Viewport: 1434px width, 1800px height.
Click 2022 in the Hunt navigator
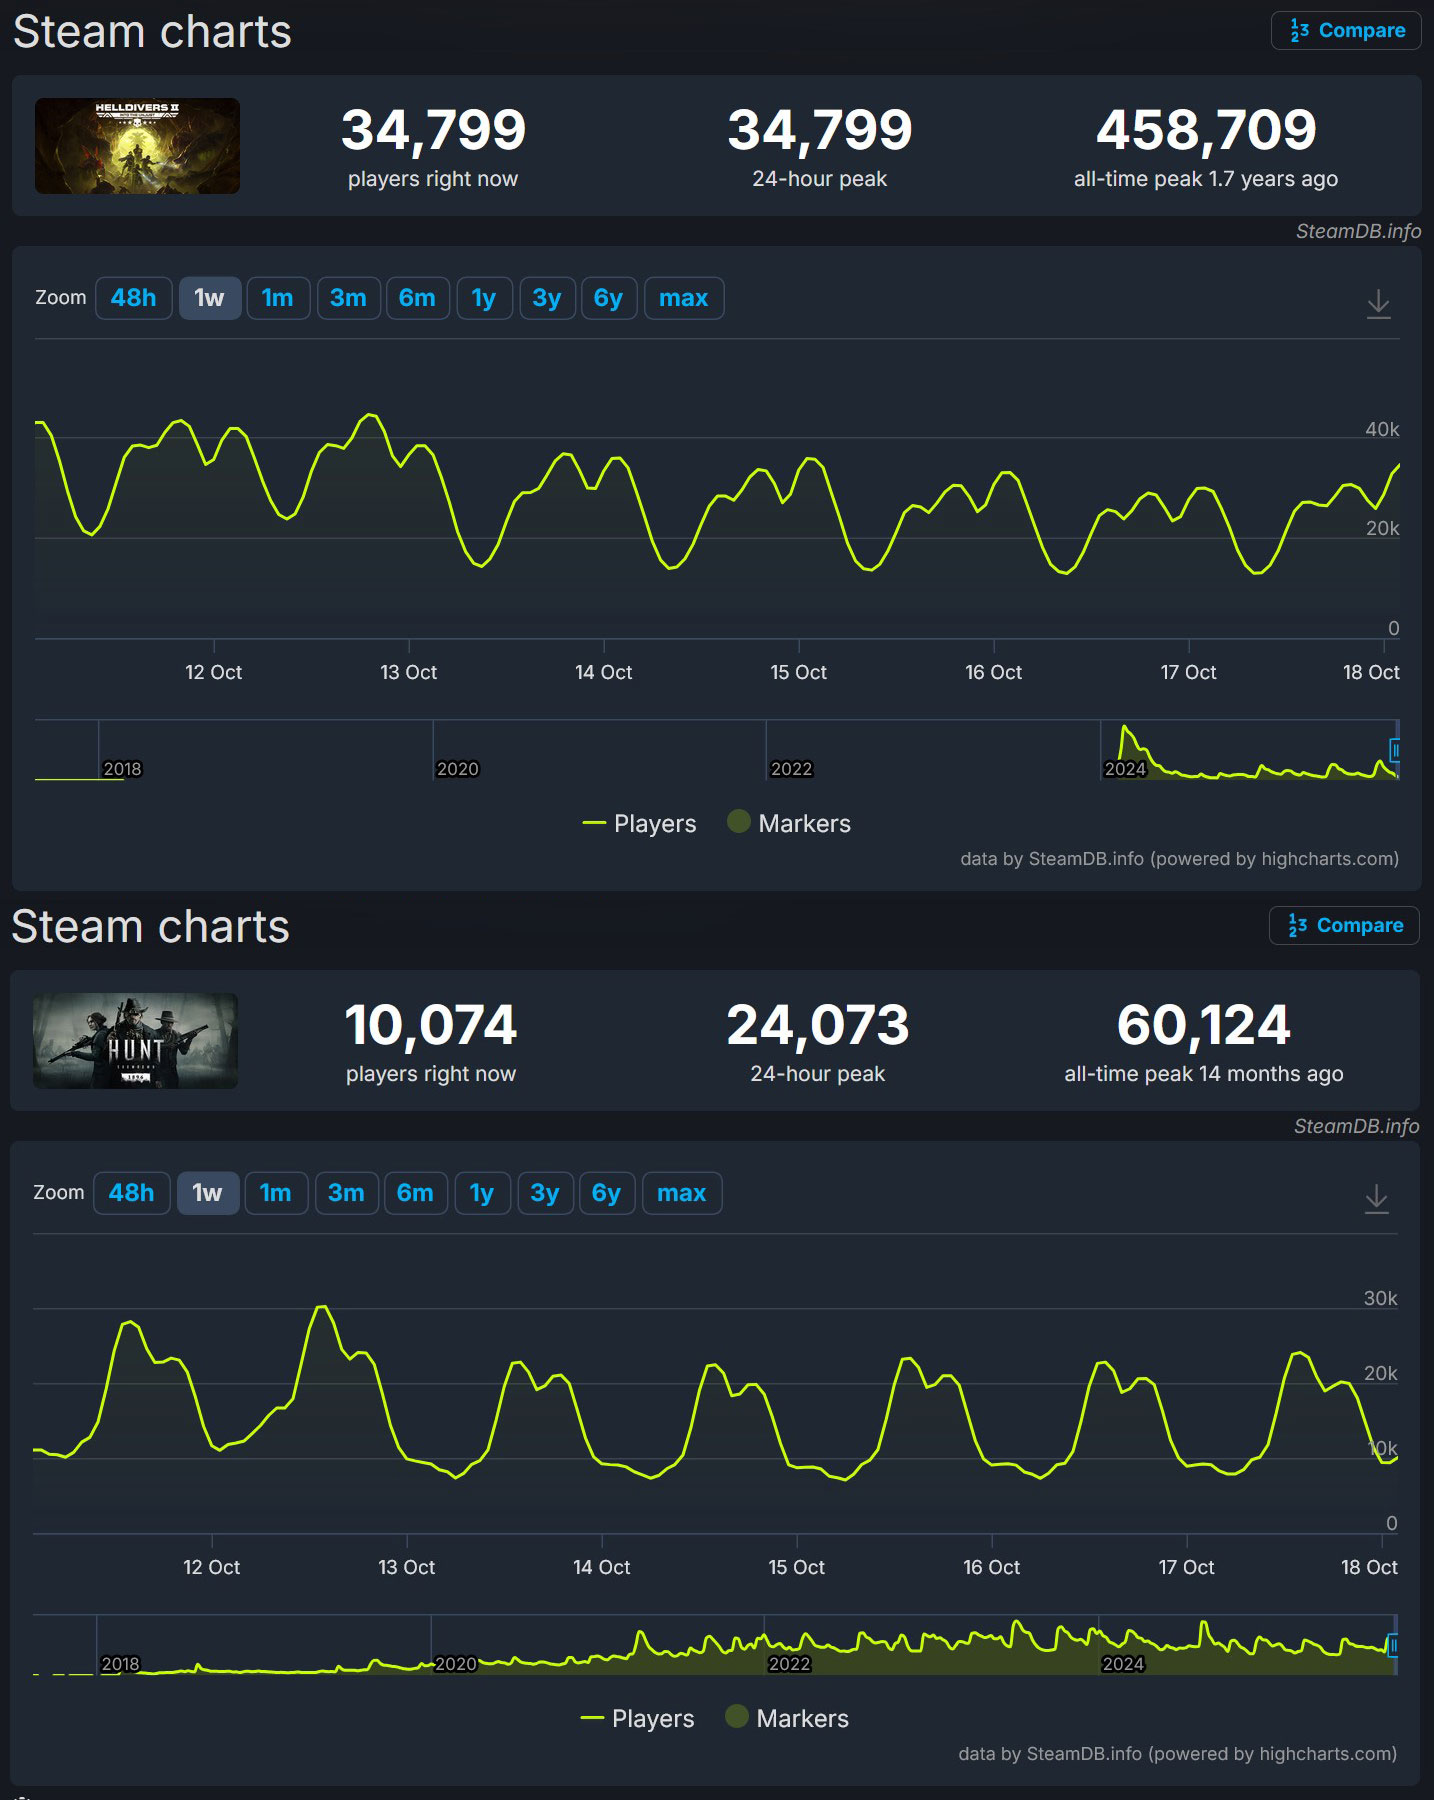click(789, 1664)
